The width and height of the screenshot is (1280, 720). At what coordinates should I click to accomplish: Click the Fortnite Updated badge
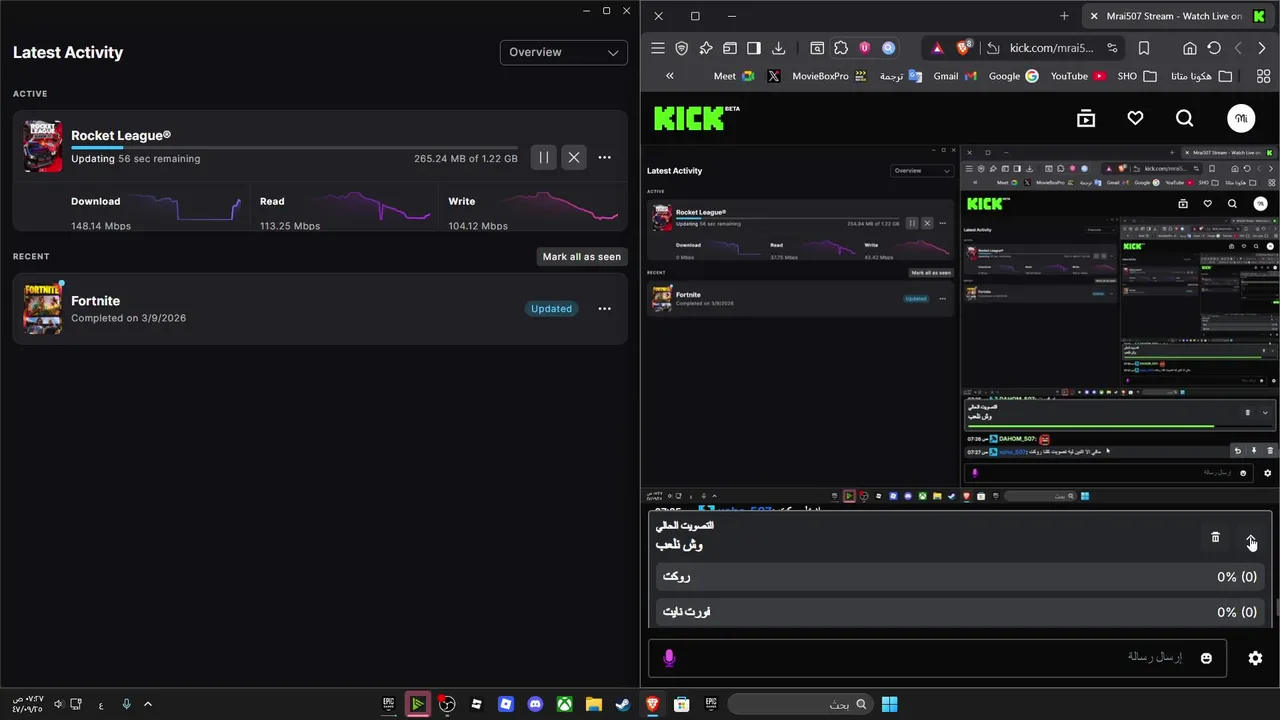click(x=551, y=308)
